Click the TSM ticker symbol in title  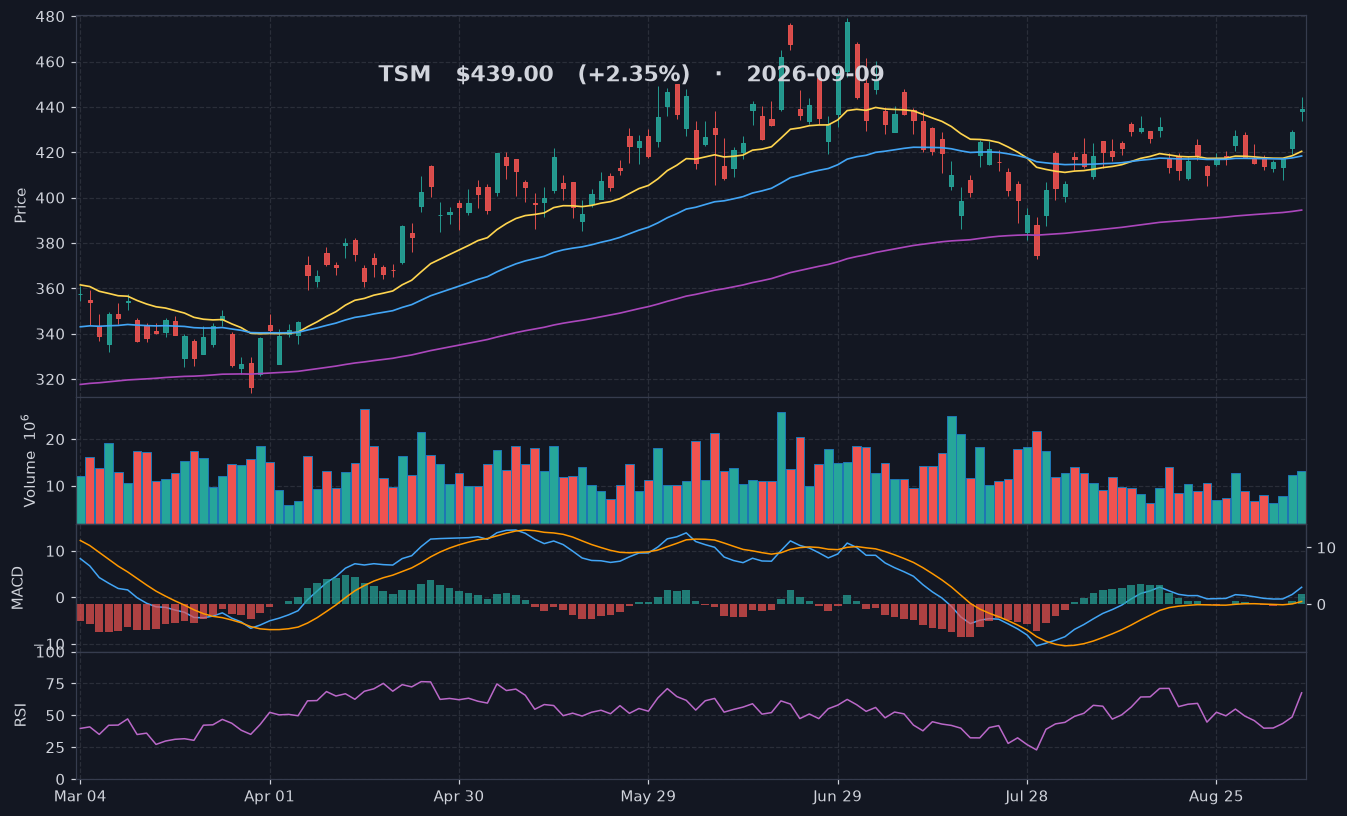coord(404,74)
